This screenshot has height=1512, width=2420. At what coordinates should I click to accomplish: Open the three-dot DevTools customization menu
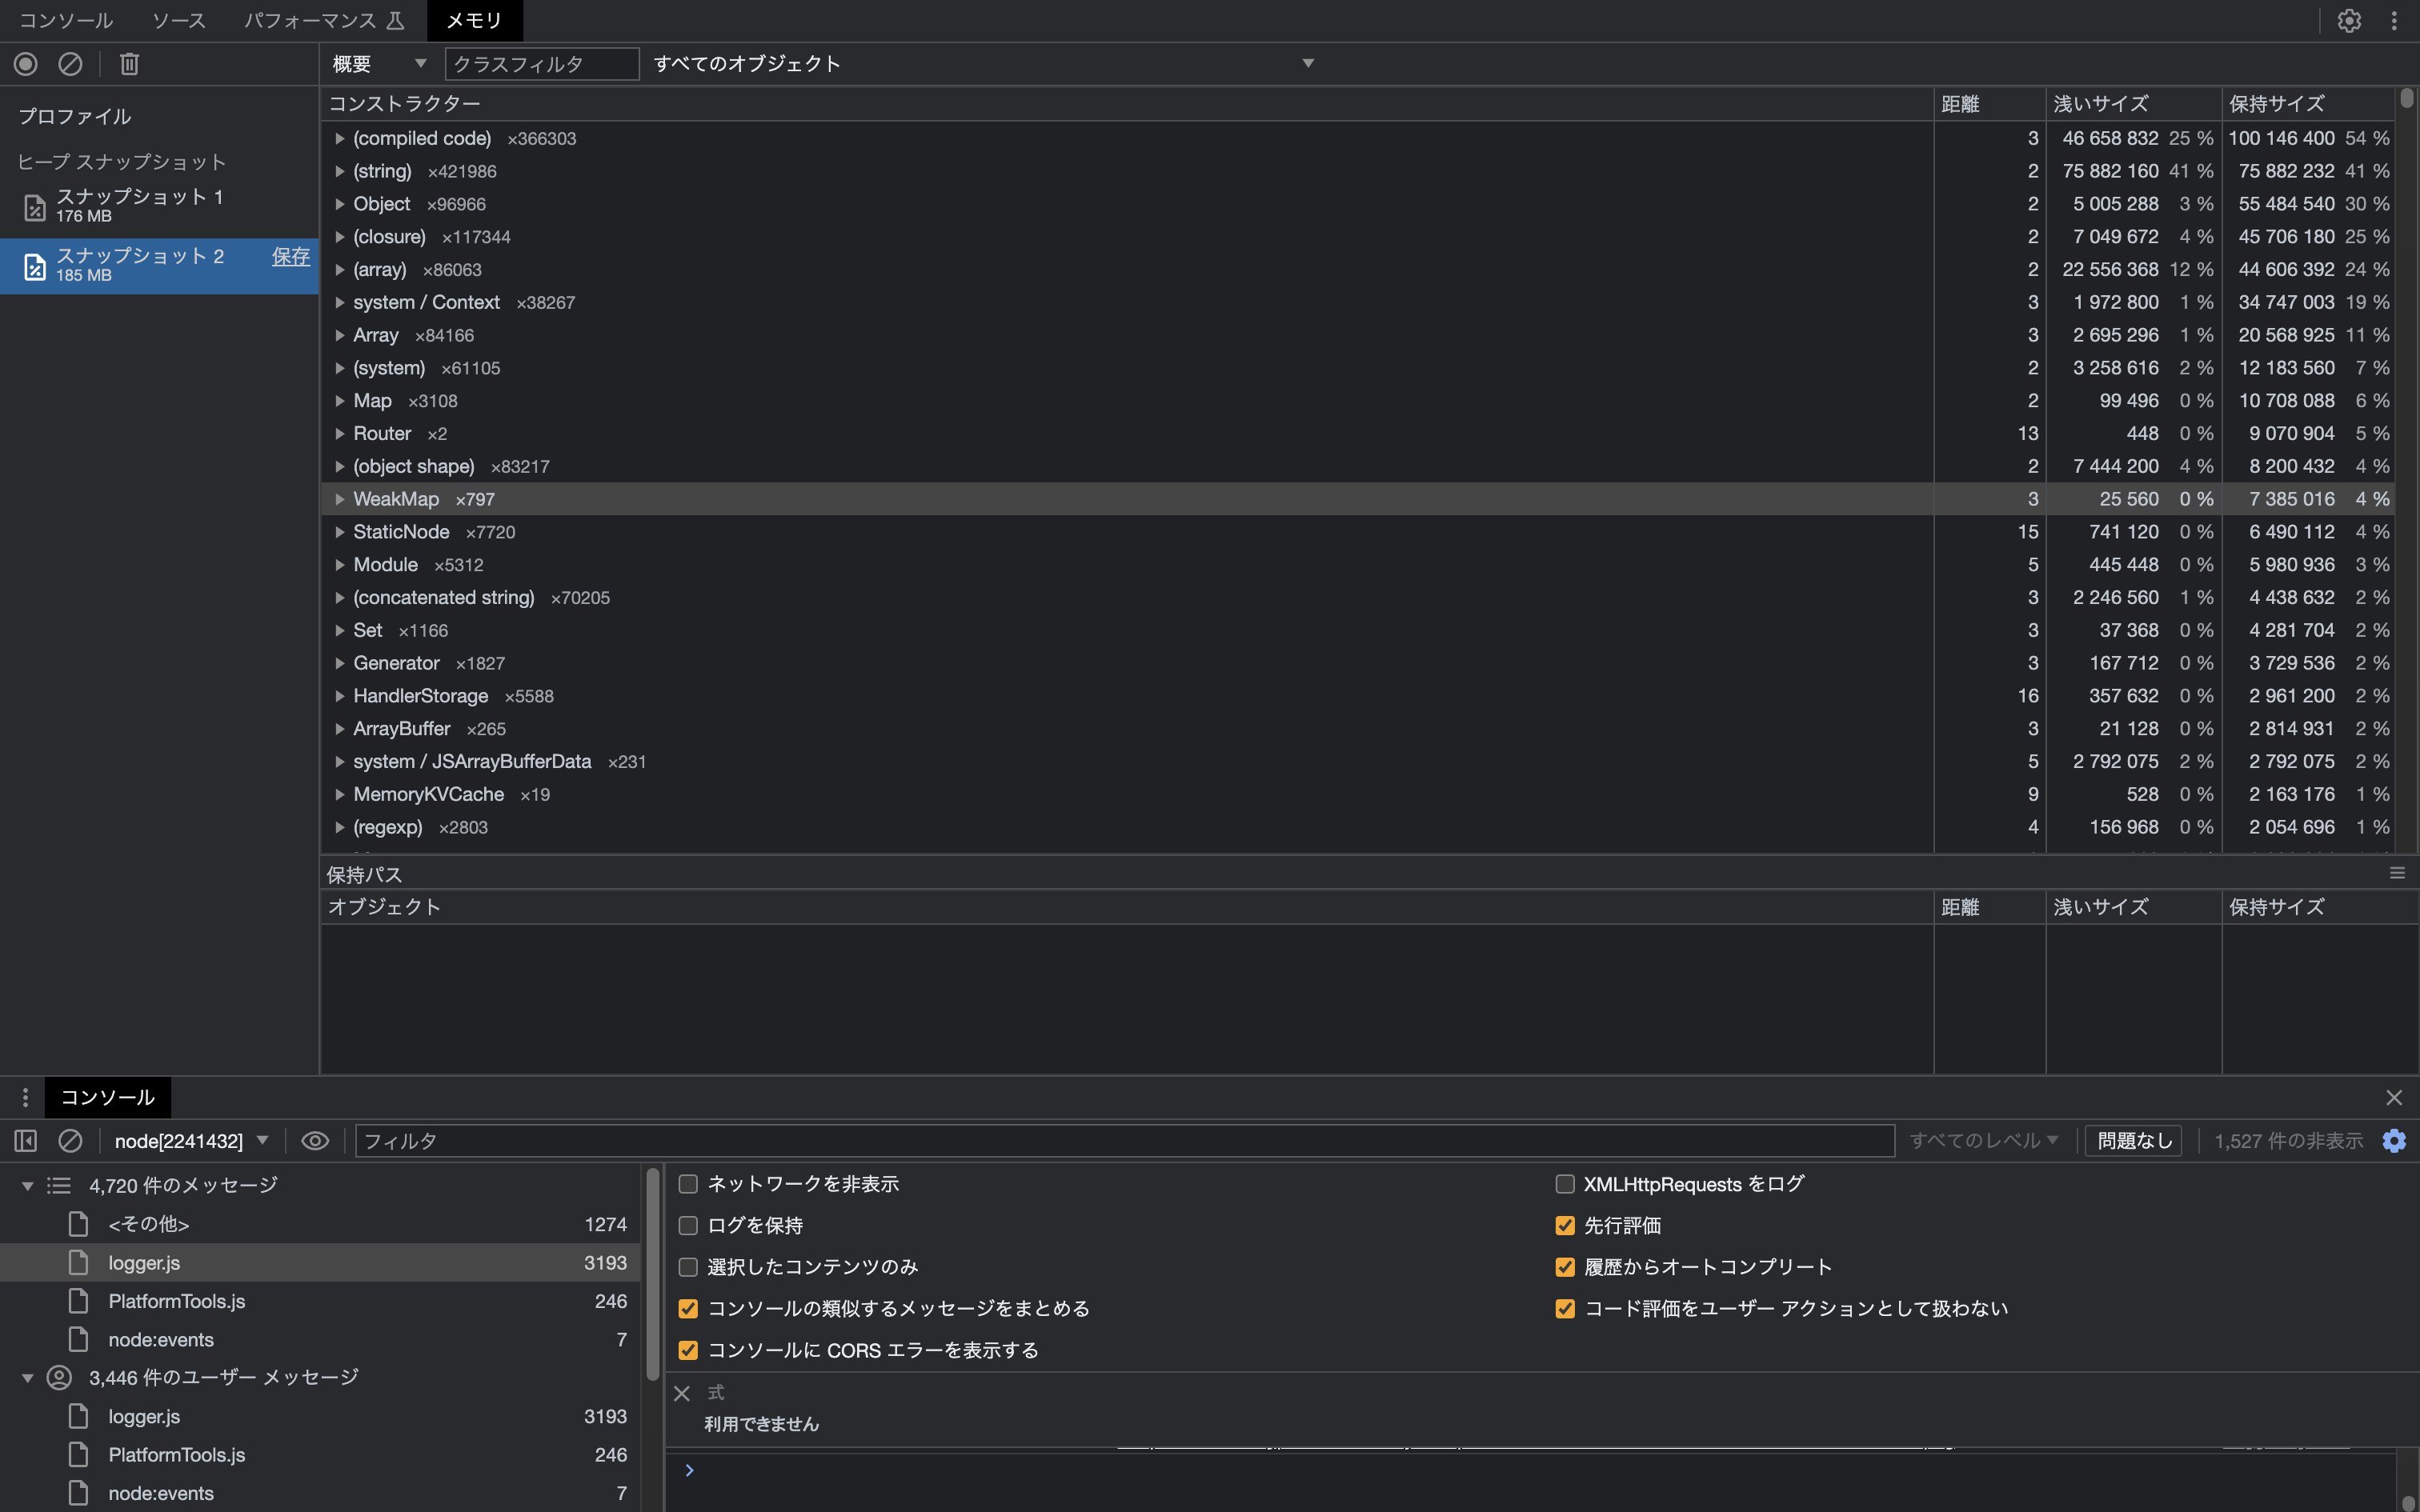tap(2395, 20)
